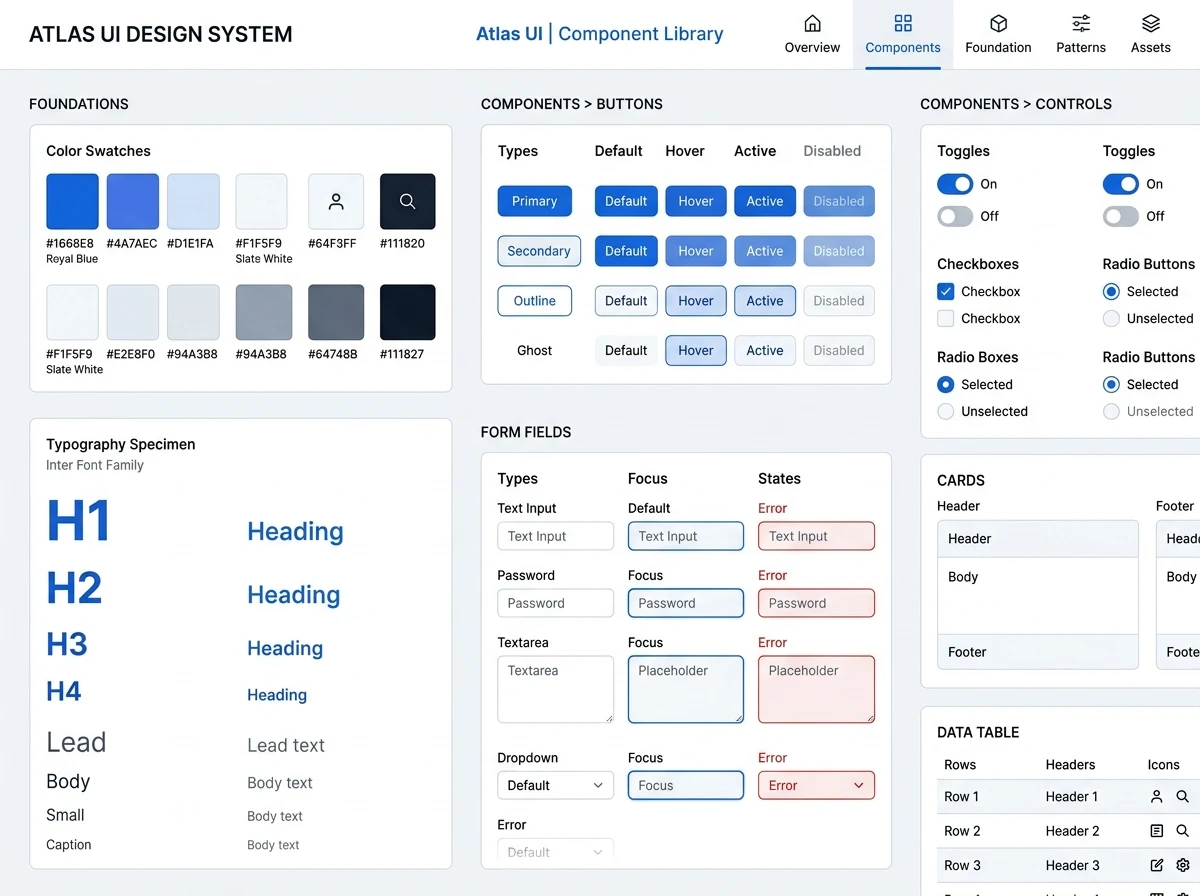Select the #64748B slate swatch

336,313
